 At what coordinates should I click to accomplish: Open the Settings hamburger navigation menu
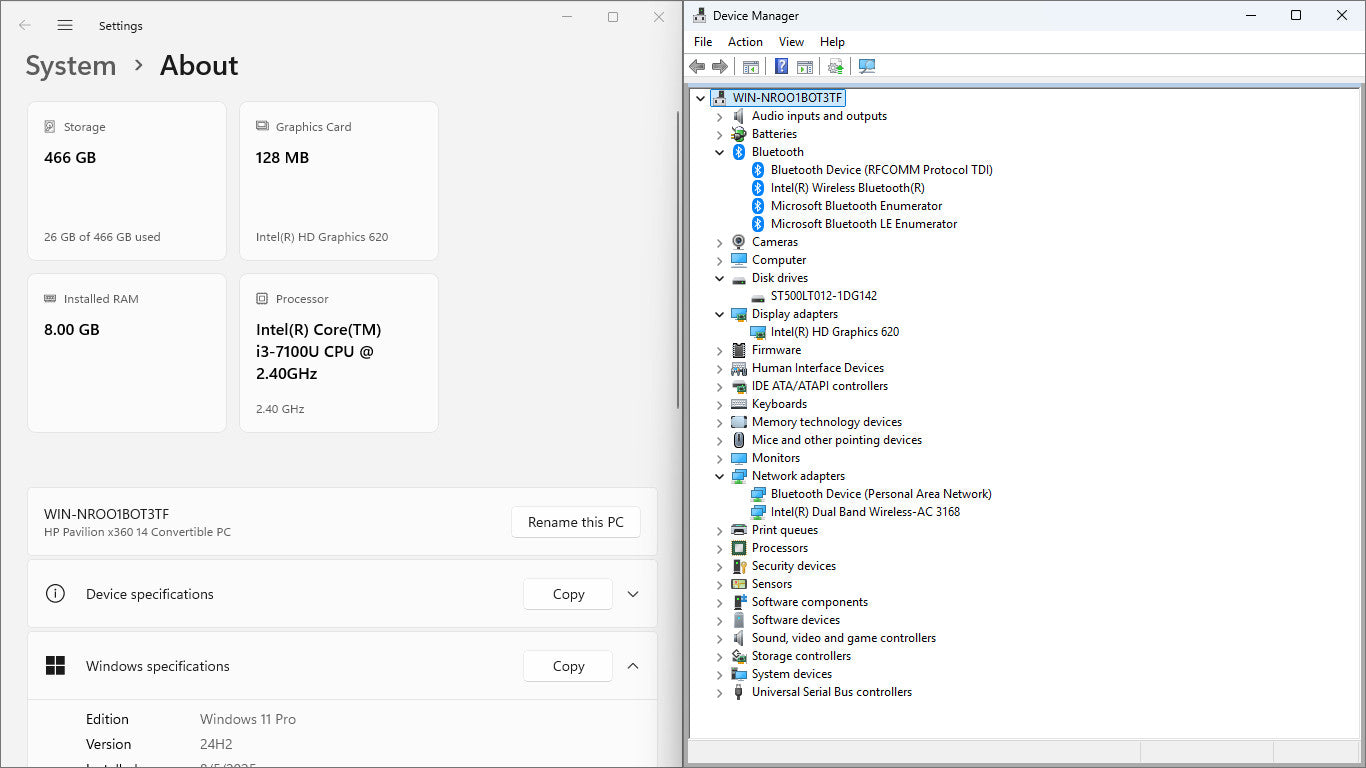point(65,25)
